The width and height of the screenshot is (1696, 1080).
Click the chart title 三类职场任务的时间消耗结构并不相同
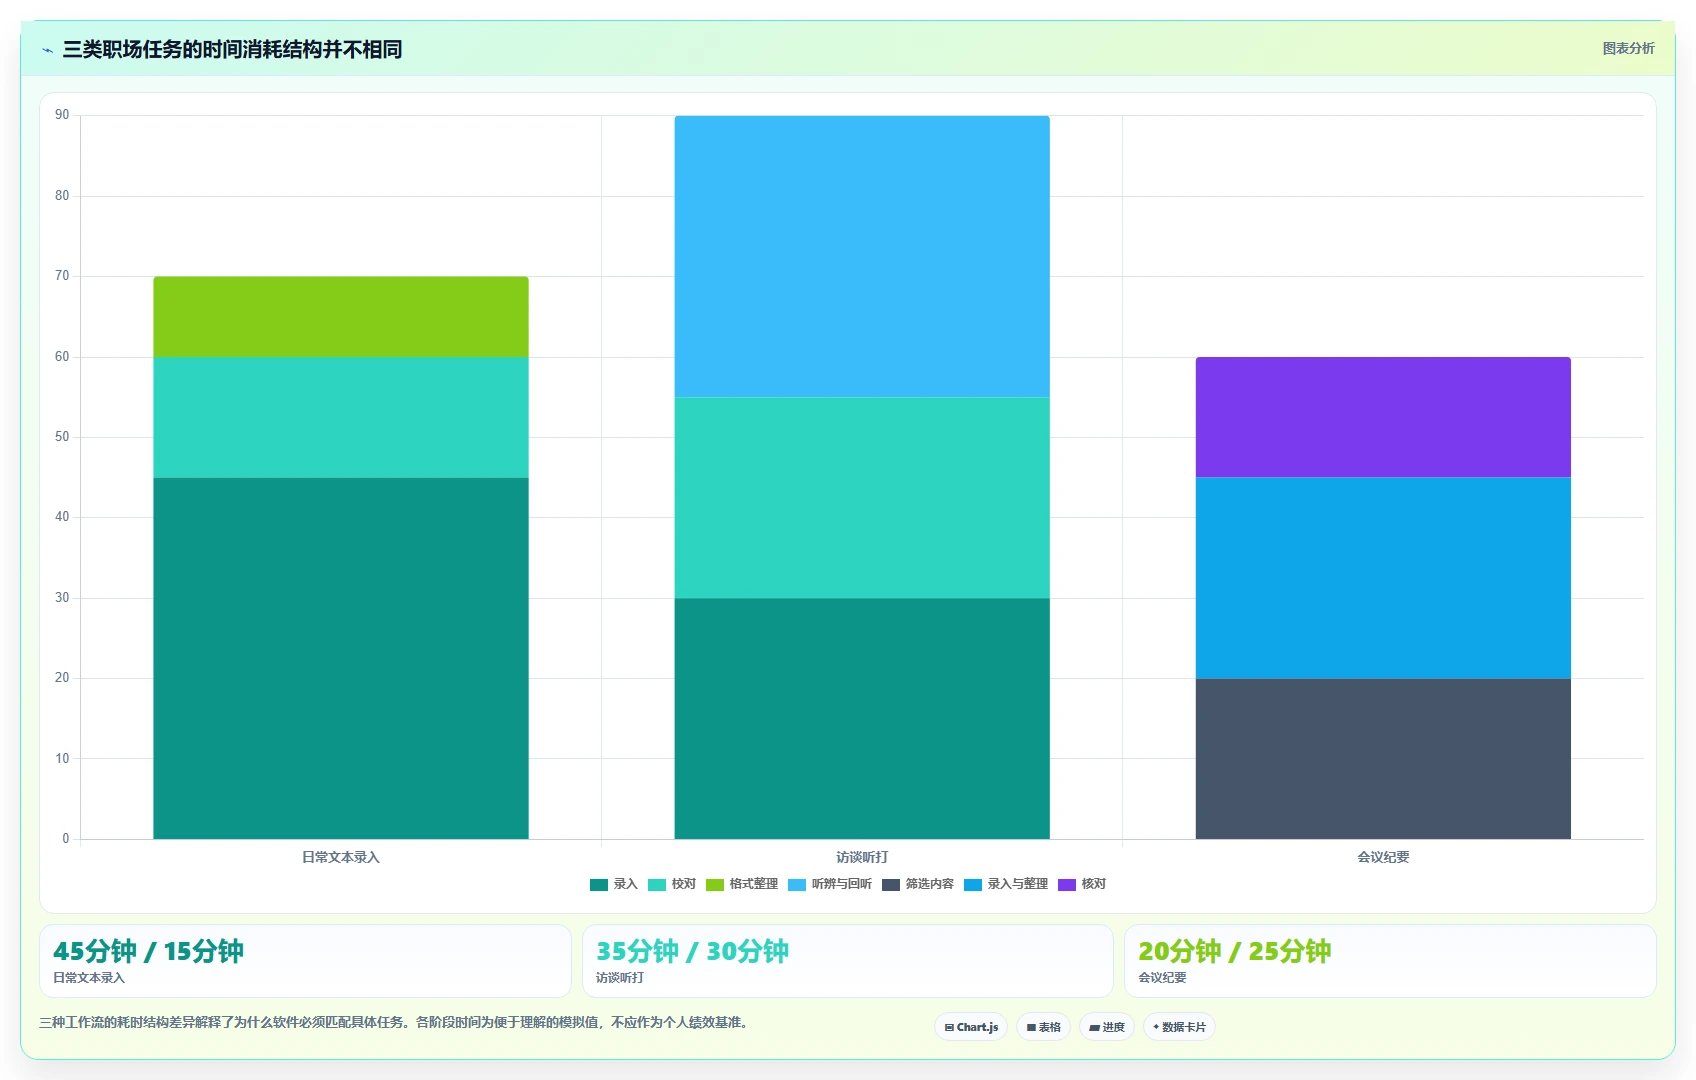(x=232, y=49)
